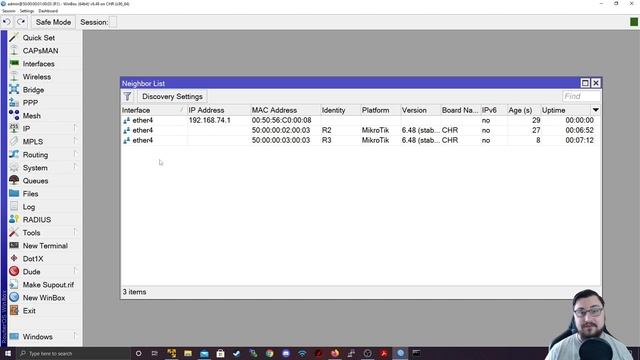Launch New Terminal
Image resolution: width=640 pixels, height=360 pixels.
point(45,246)
